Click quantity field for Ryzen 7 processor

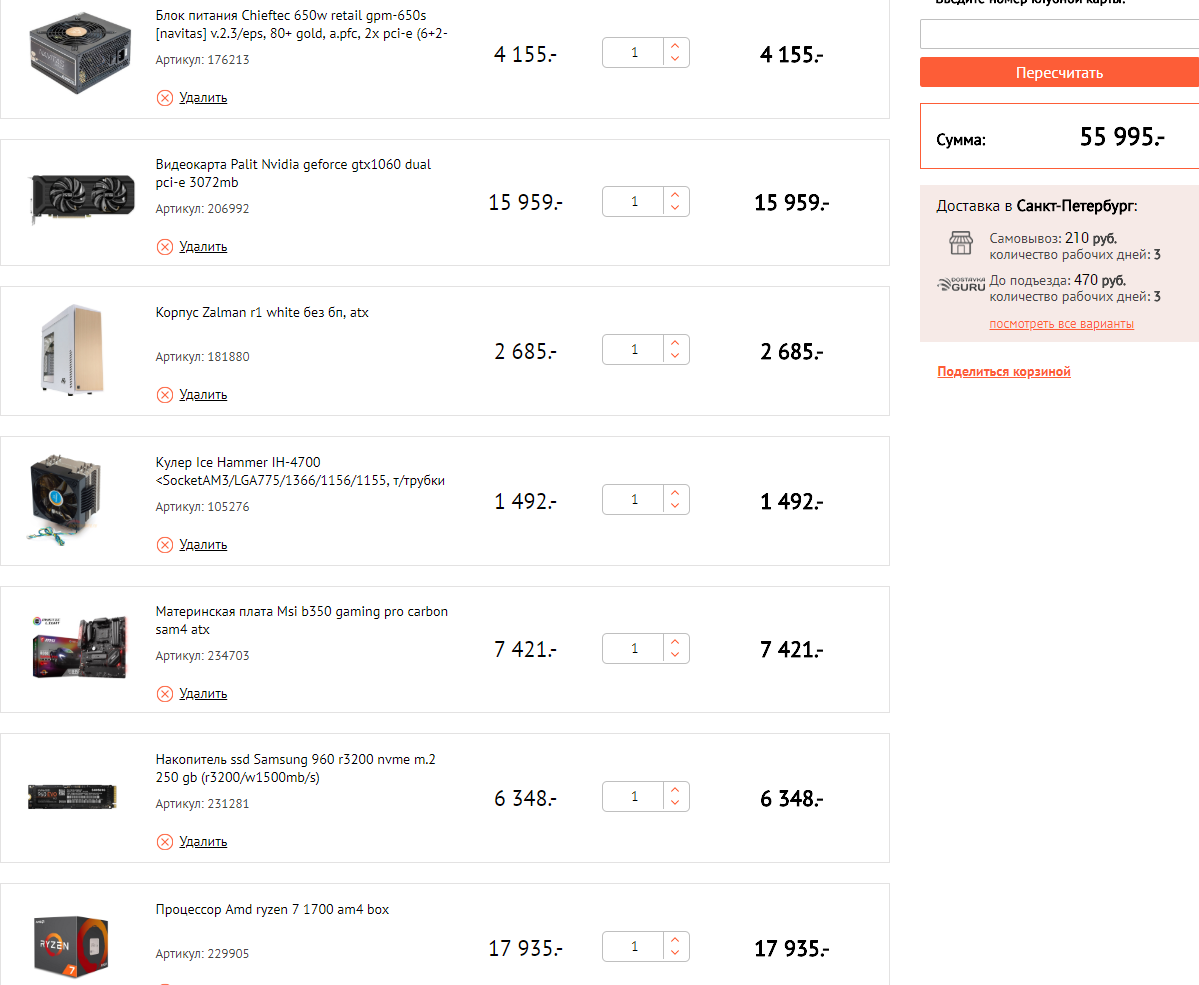pyautogui.click(x=634, y=947)
